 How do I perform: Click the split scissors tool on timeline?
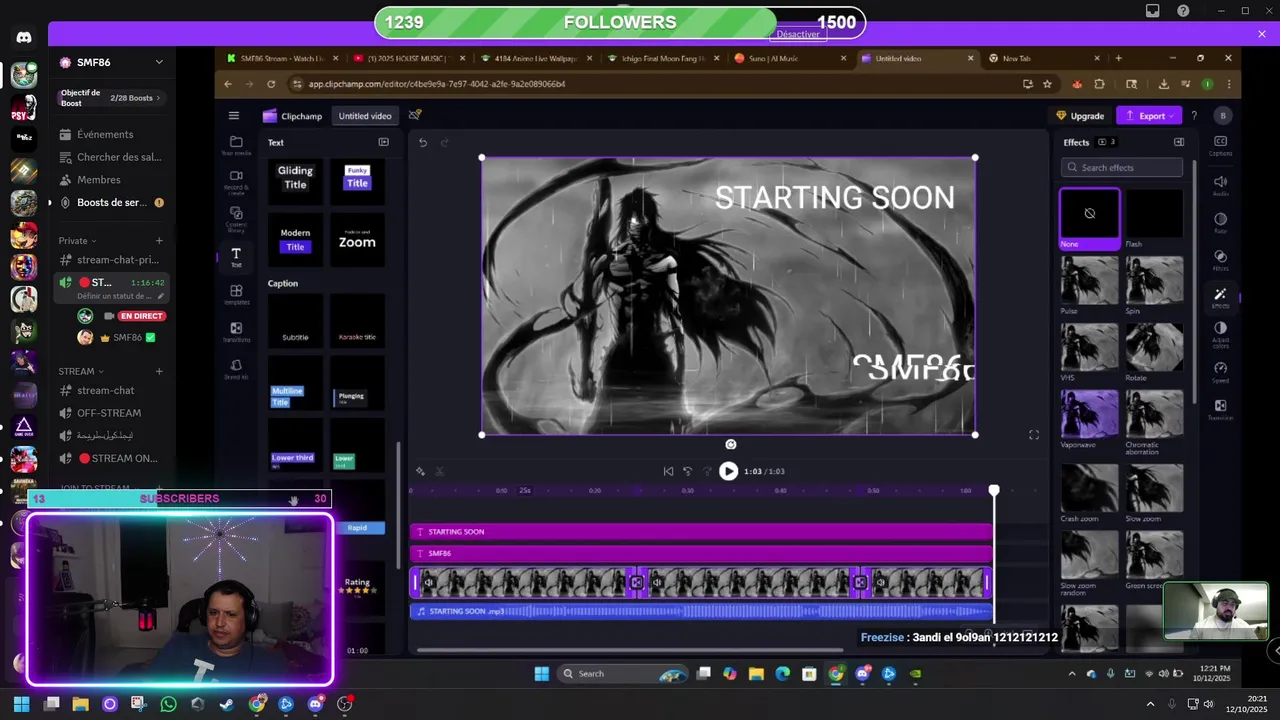[x=440, y=471]
